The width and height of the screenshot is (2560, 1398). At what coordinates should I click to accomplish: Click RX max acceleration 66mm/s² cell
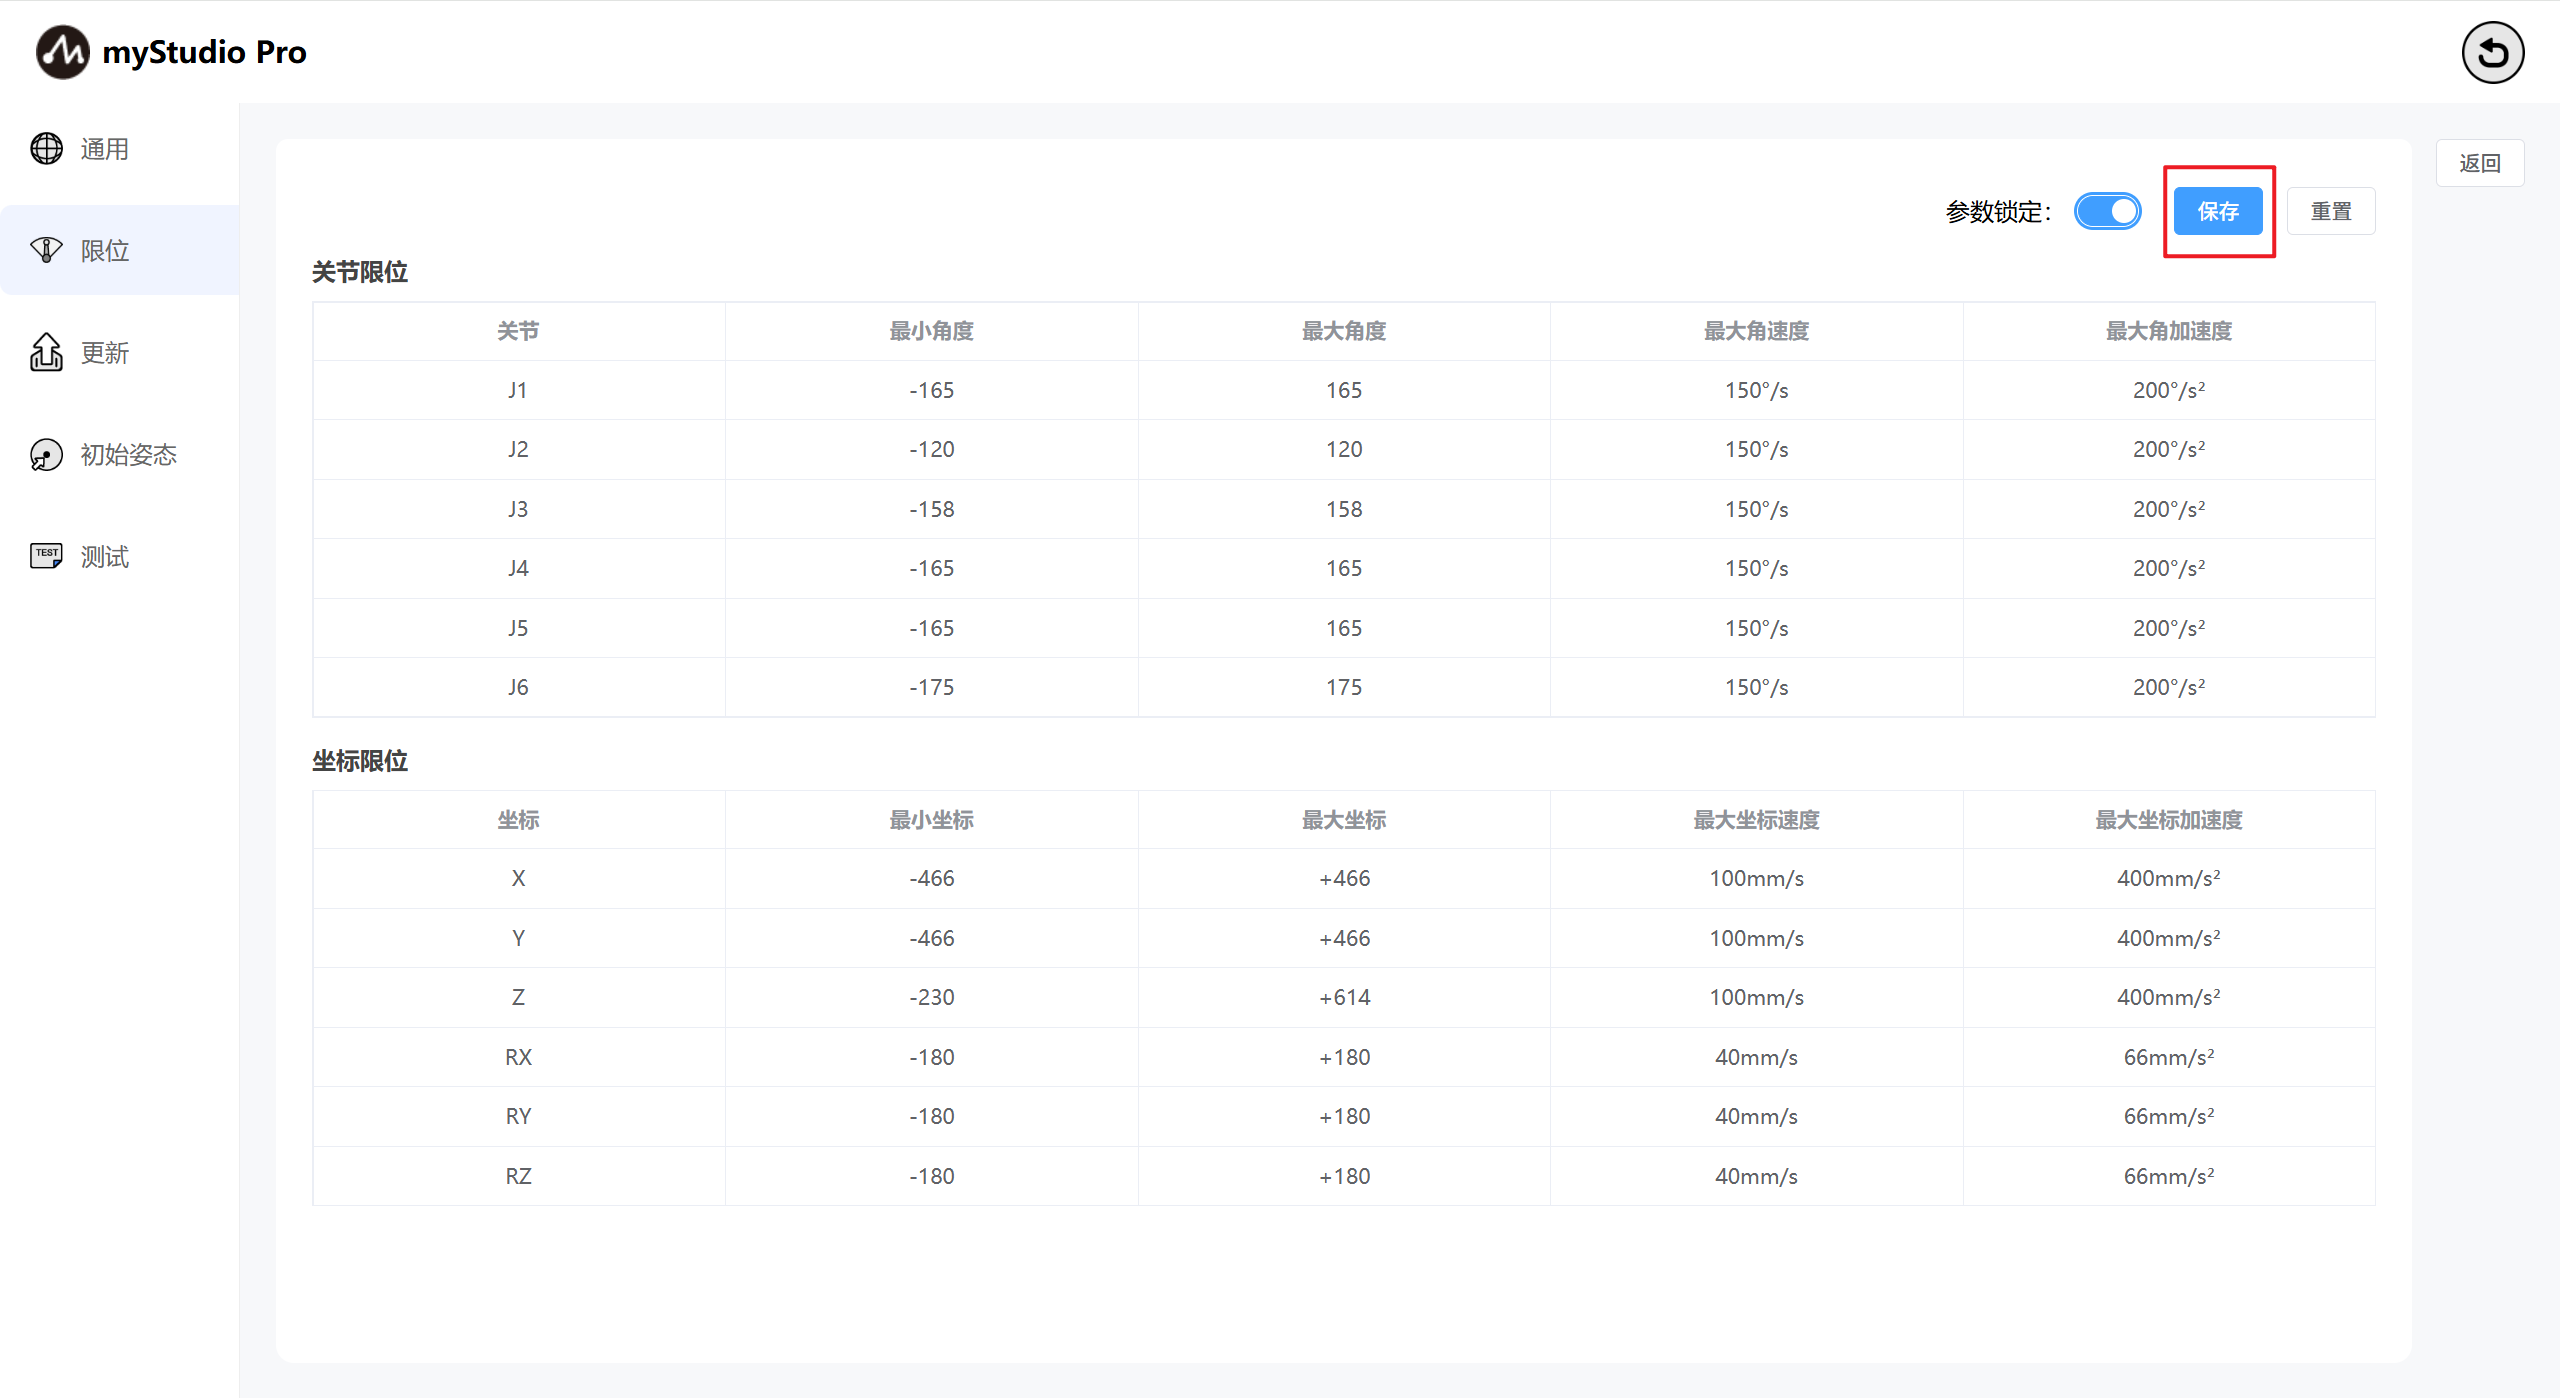(x=2168, y=1057)
